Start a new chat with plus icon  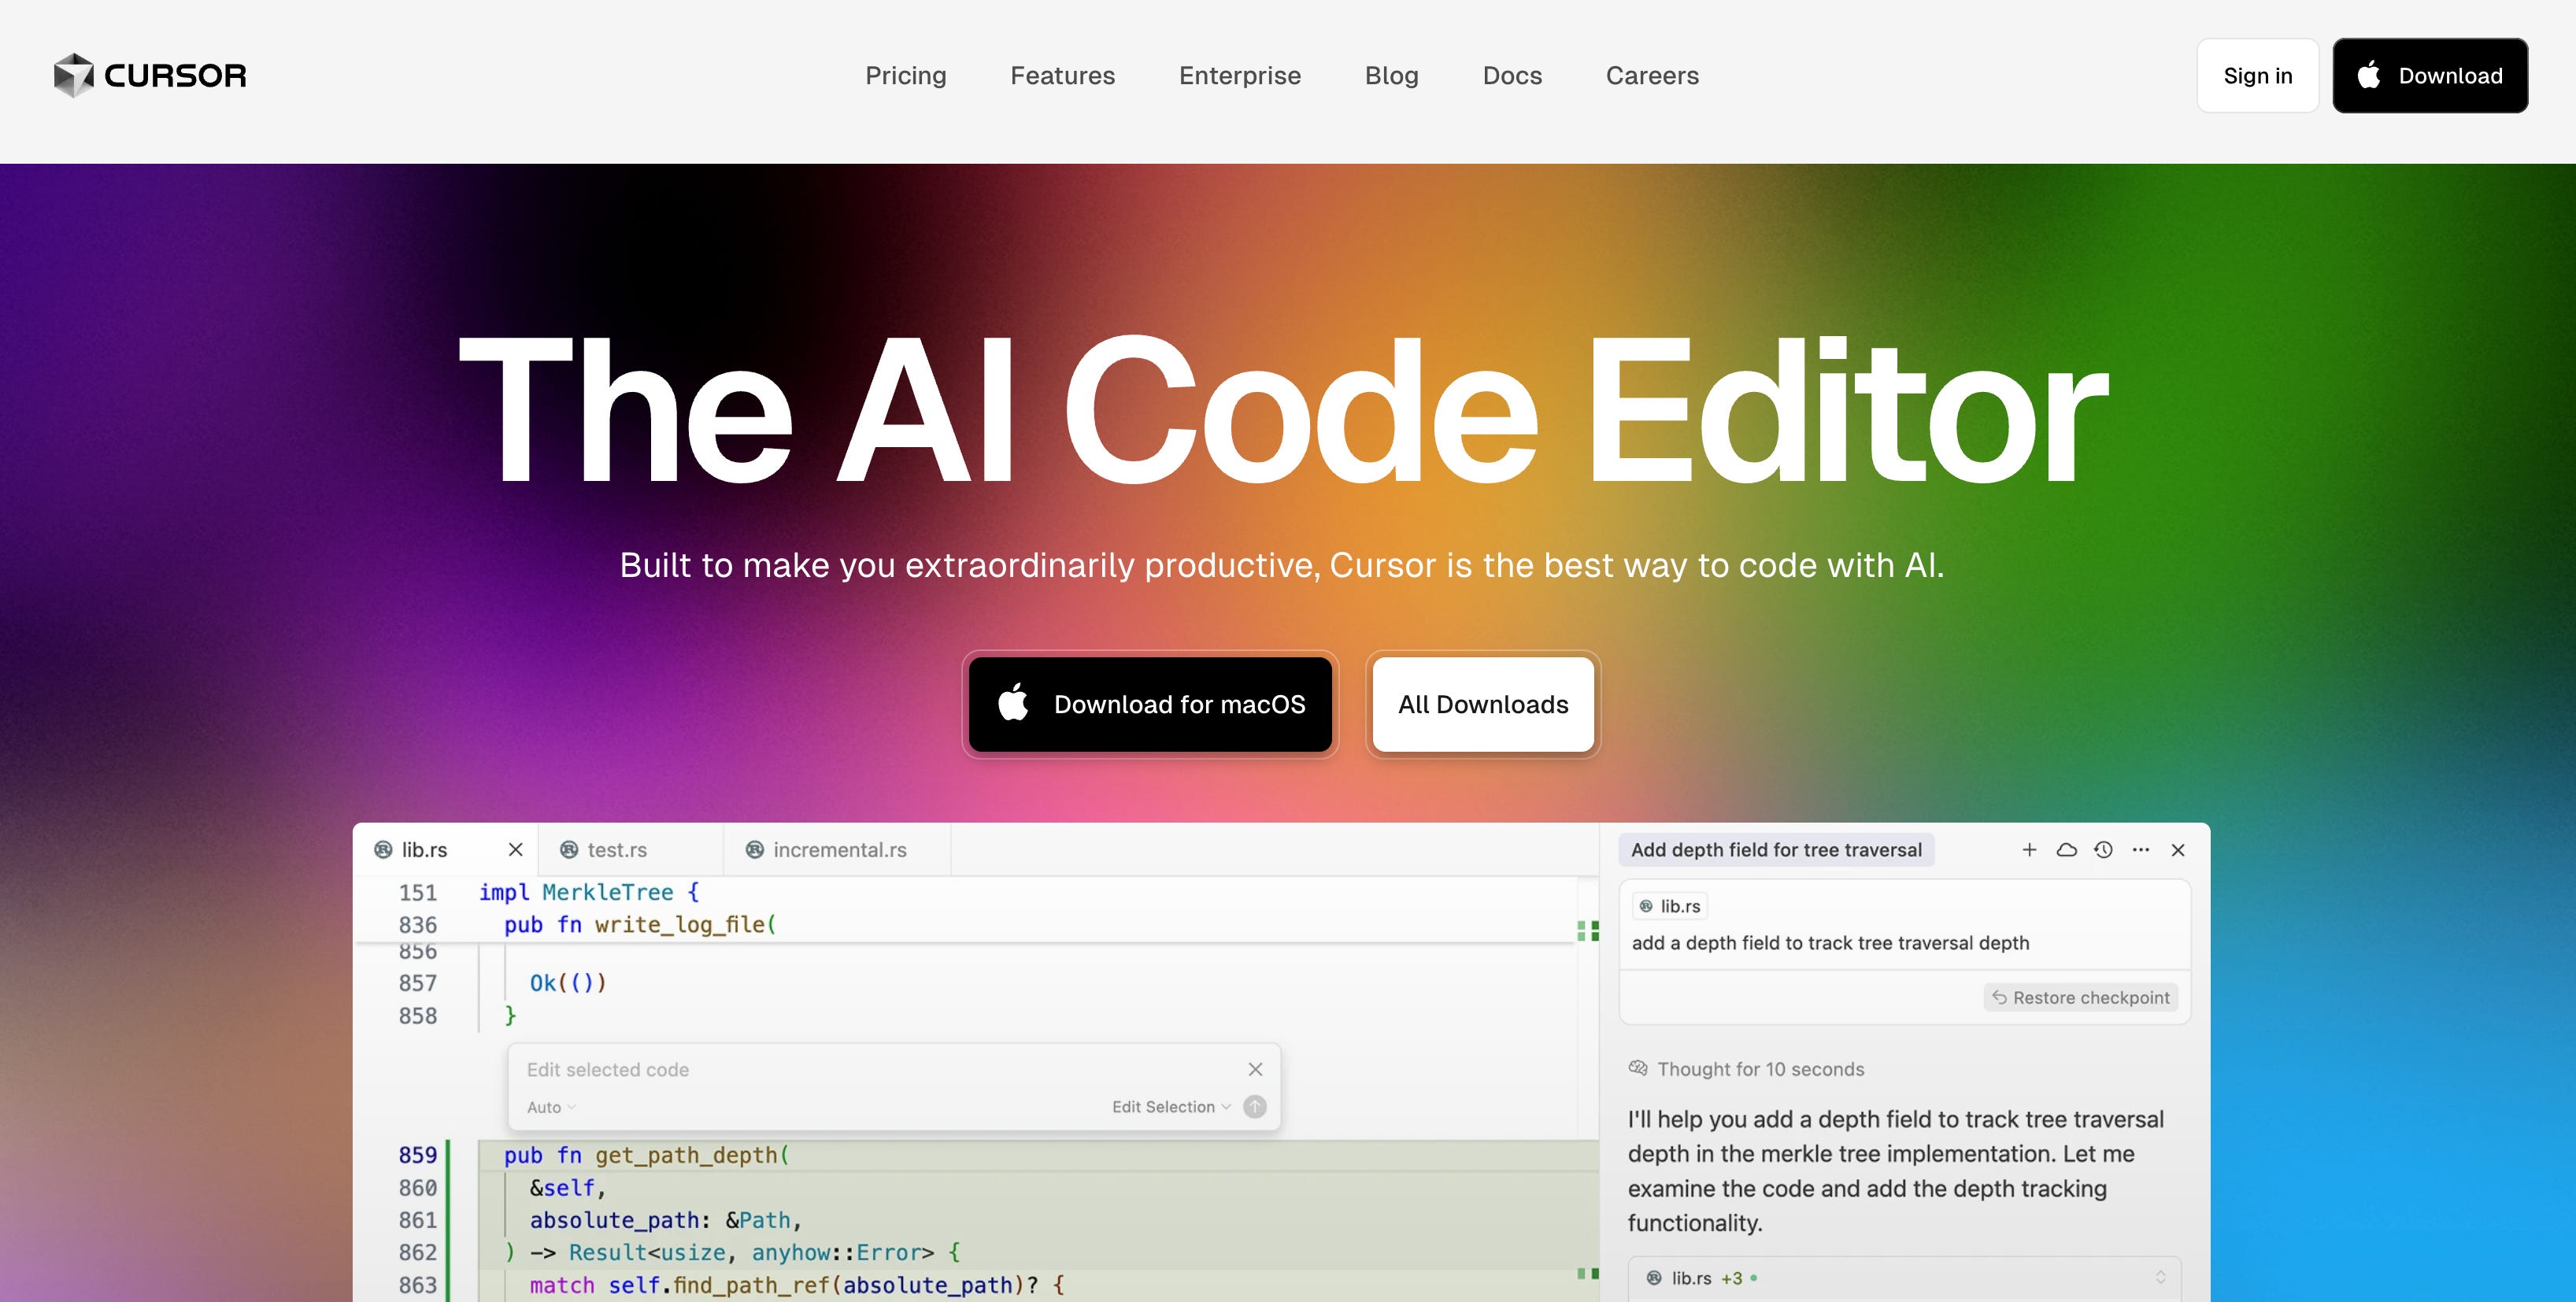2029,850
